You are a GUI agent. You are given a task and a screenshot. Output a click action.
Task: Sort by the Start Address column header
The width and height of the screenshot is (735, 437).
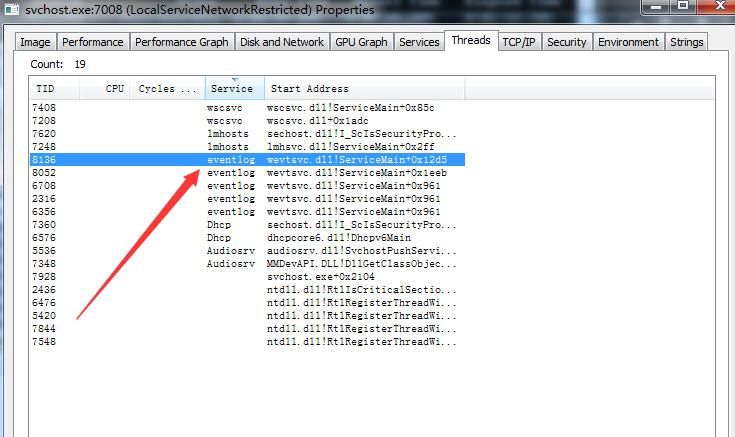pos(365,89)
